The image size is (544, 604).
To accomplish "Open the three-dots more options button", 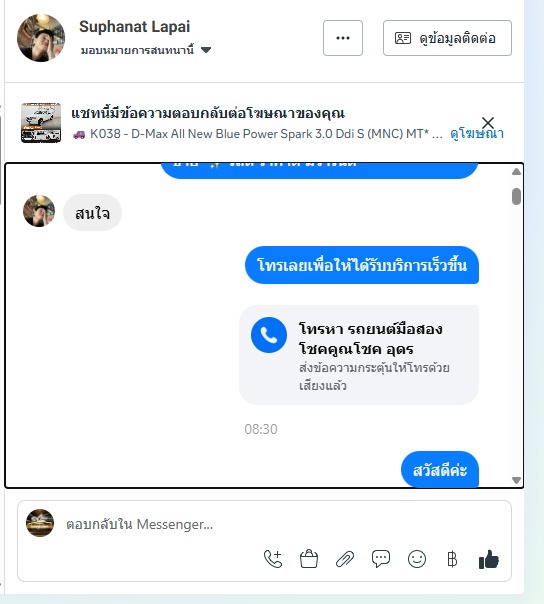I will tap(343, 38).
